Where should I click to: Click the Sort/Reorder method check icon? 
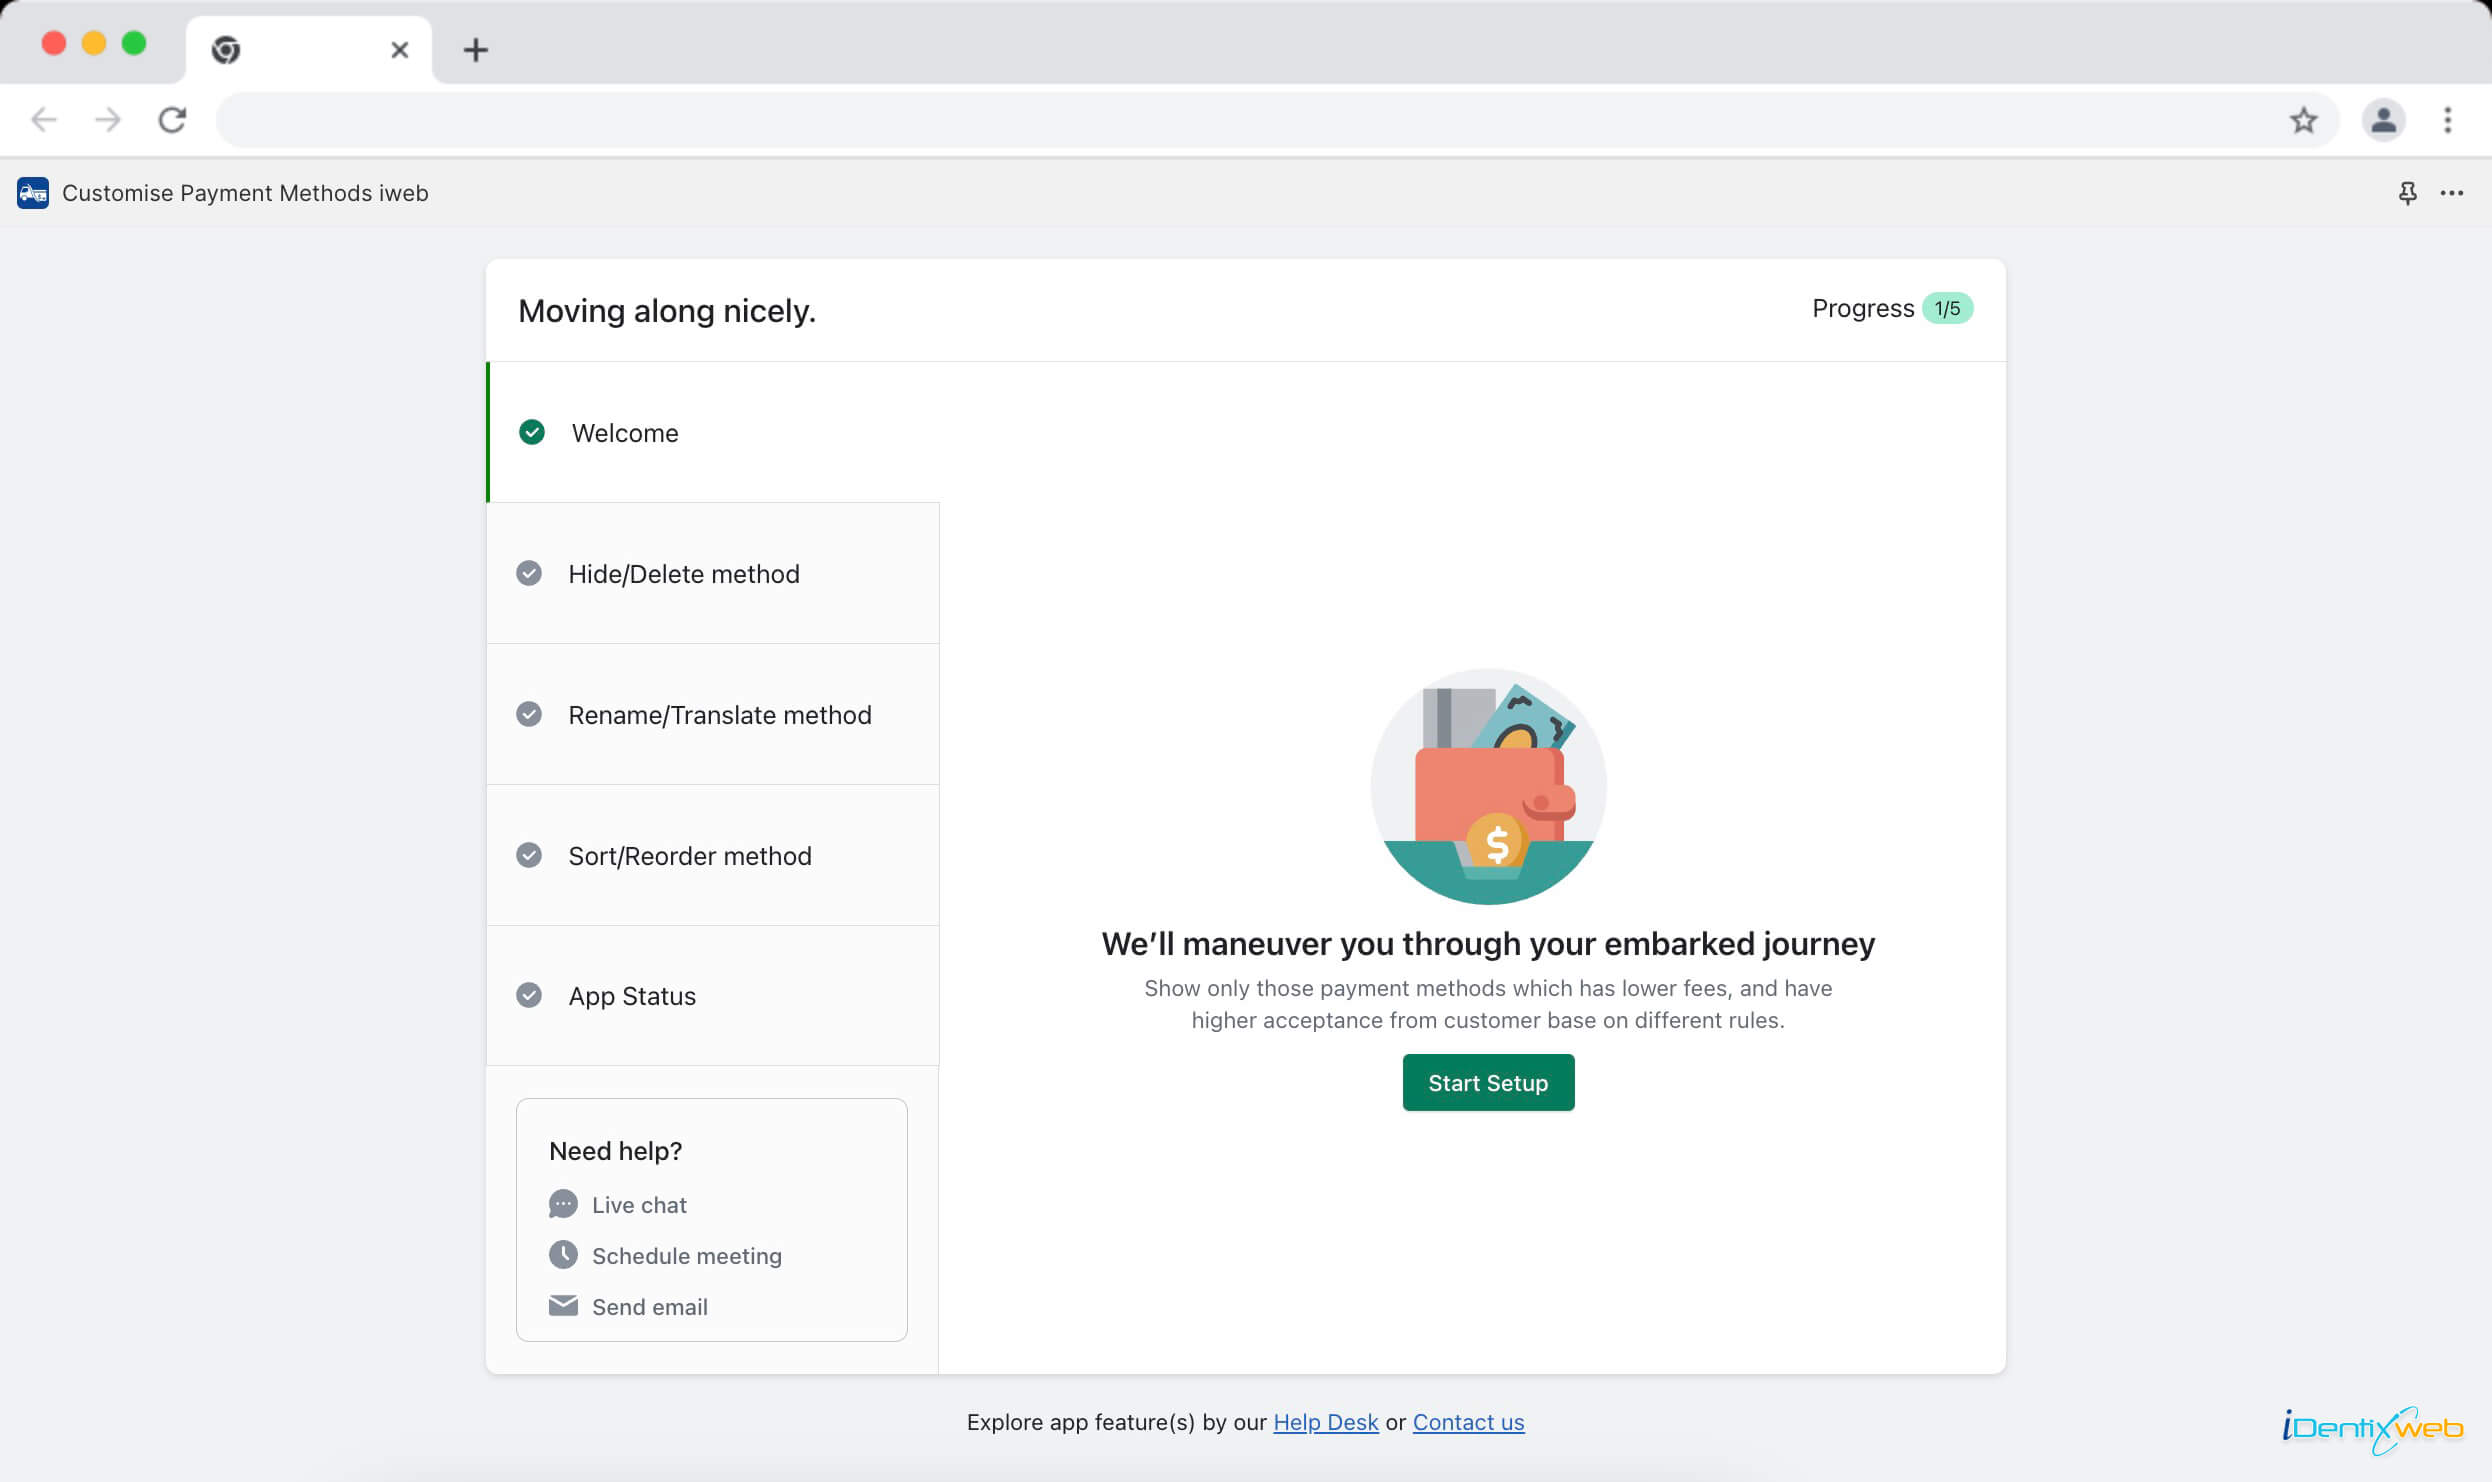tap(529, 855)
